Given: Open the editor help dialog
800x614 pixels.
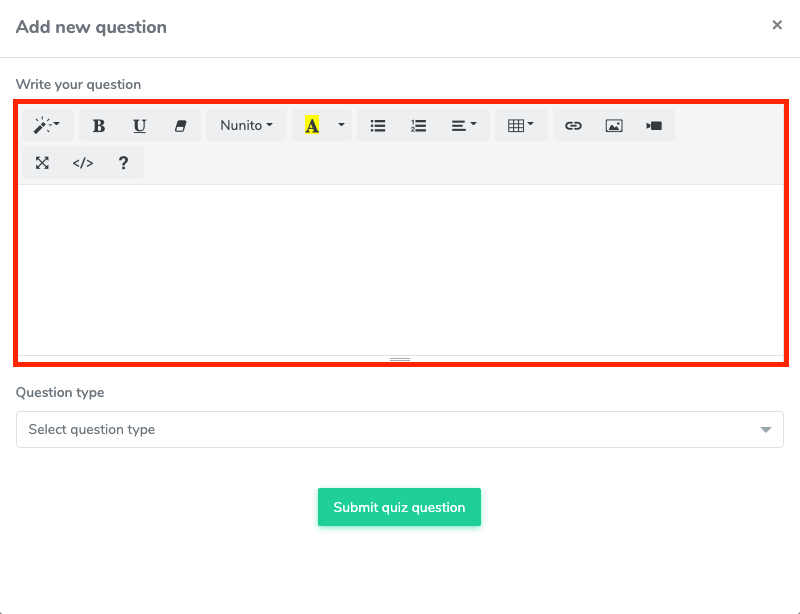Looking at the screenshot, I should [123, 162].
